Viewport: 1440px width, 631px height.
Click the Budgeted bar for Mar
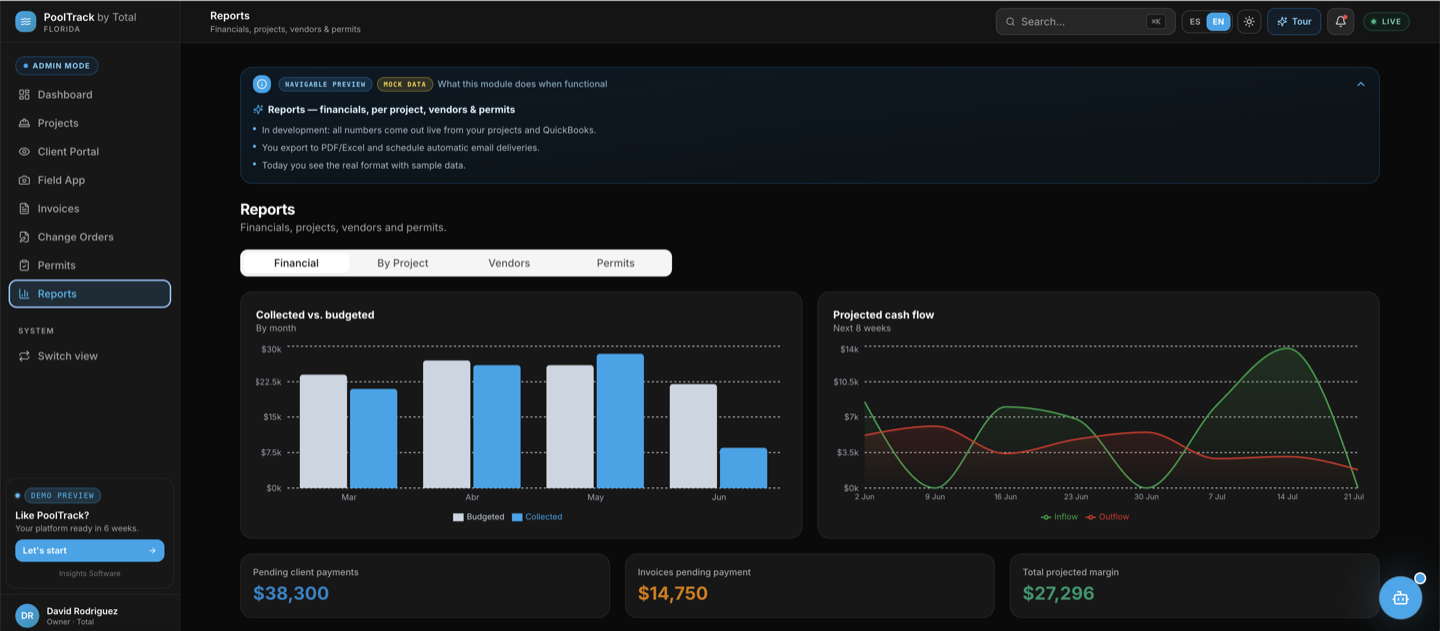tap(323, 432)
